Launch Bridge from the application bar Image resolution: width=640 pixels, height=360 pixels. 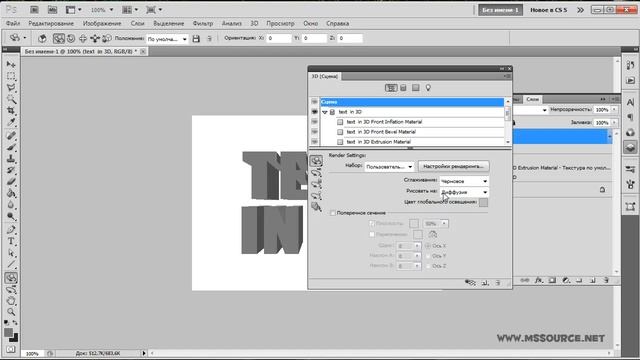coord(34,9)
